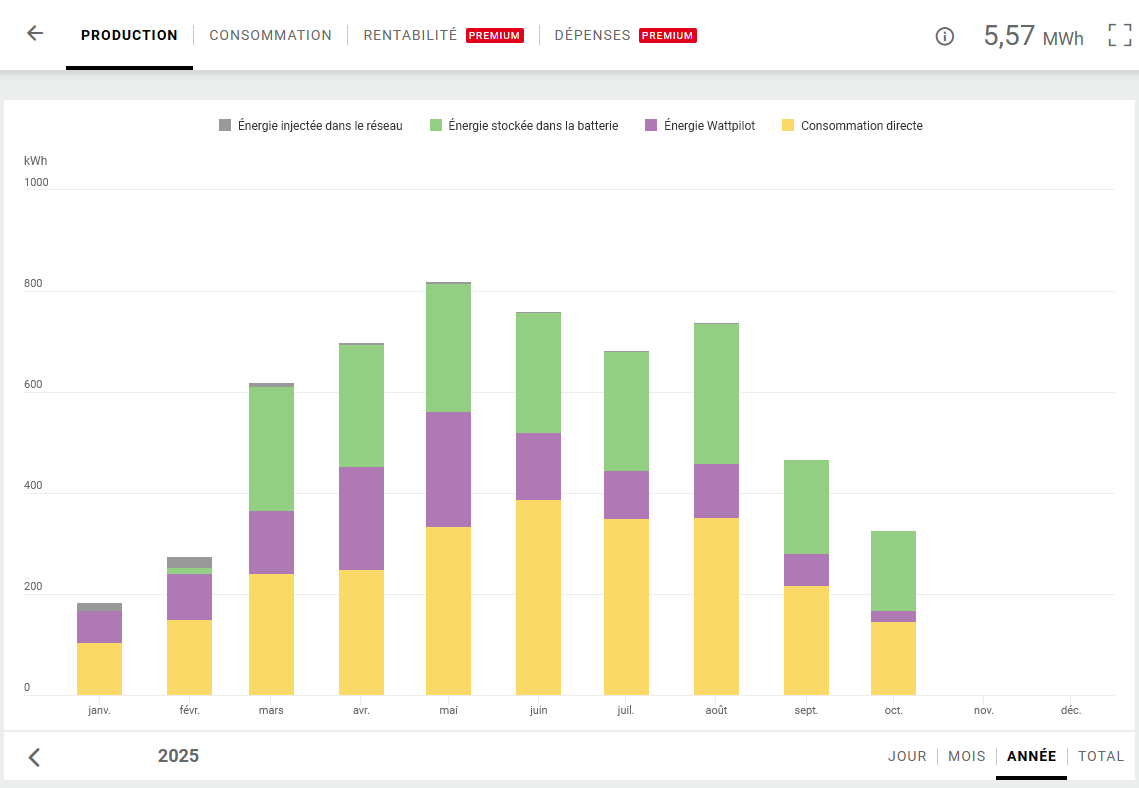Click the back arrow icon at top left
Viewport: 1139px width, 788px height.
pos(35,34)
